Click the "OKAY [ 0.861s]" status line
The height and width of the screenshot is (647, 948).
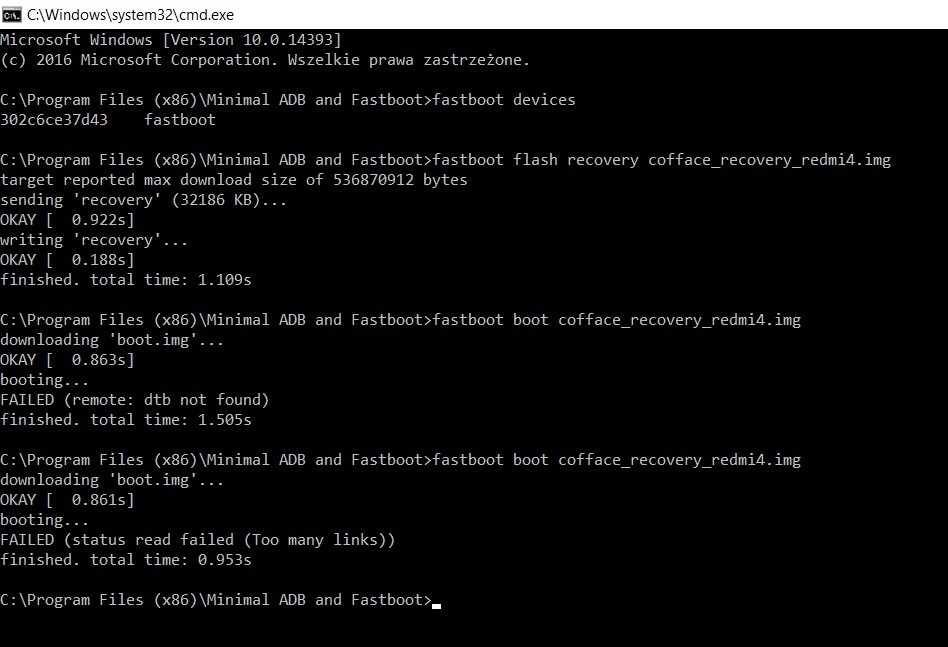coord(67,500)
